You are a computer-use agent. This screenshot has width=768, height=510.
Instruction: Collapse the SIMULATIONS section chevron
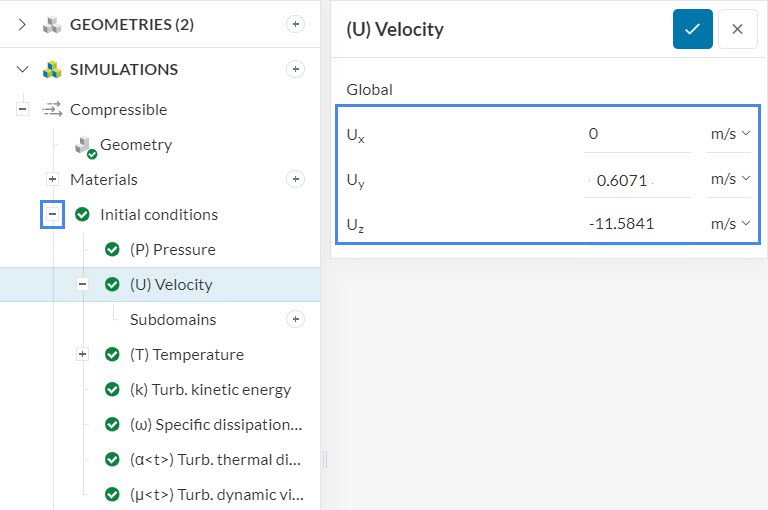(23, 70)
